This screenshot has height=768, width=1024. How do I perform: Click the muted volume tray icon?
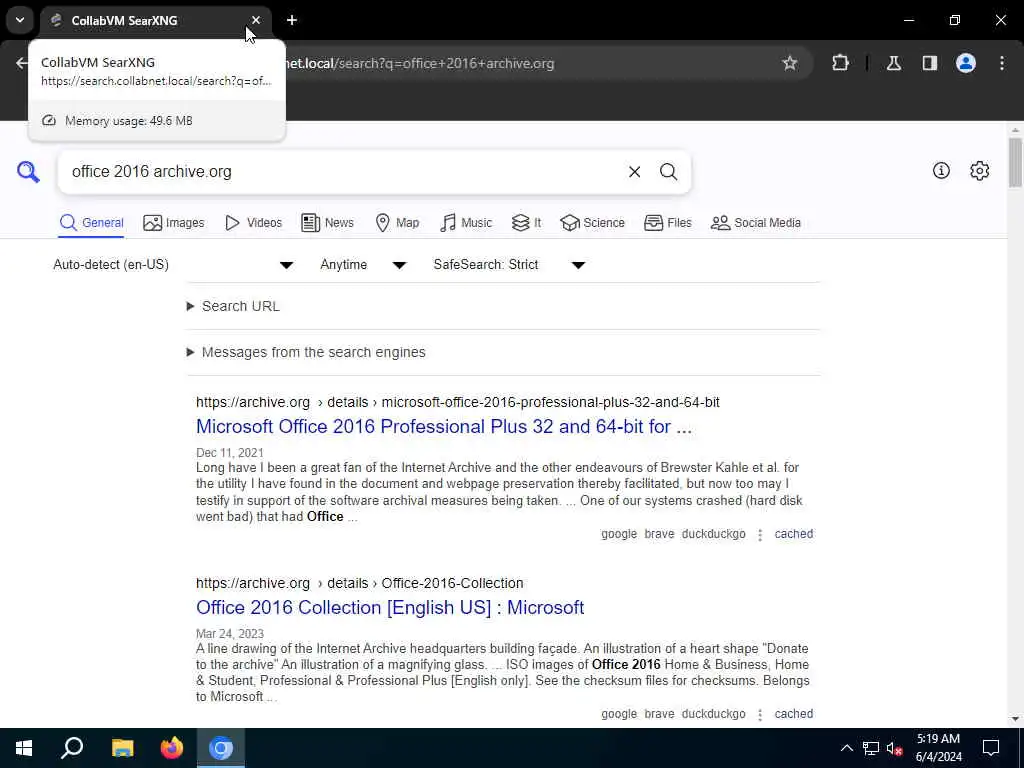tap(894, 748)
